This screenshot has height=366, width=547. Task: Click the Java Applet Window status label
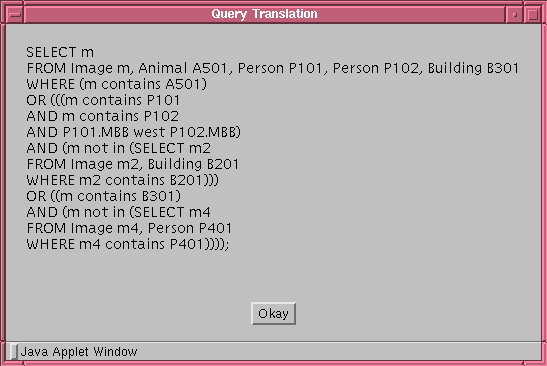pos(79,351)
